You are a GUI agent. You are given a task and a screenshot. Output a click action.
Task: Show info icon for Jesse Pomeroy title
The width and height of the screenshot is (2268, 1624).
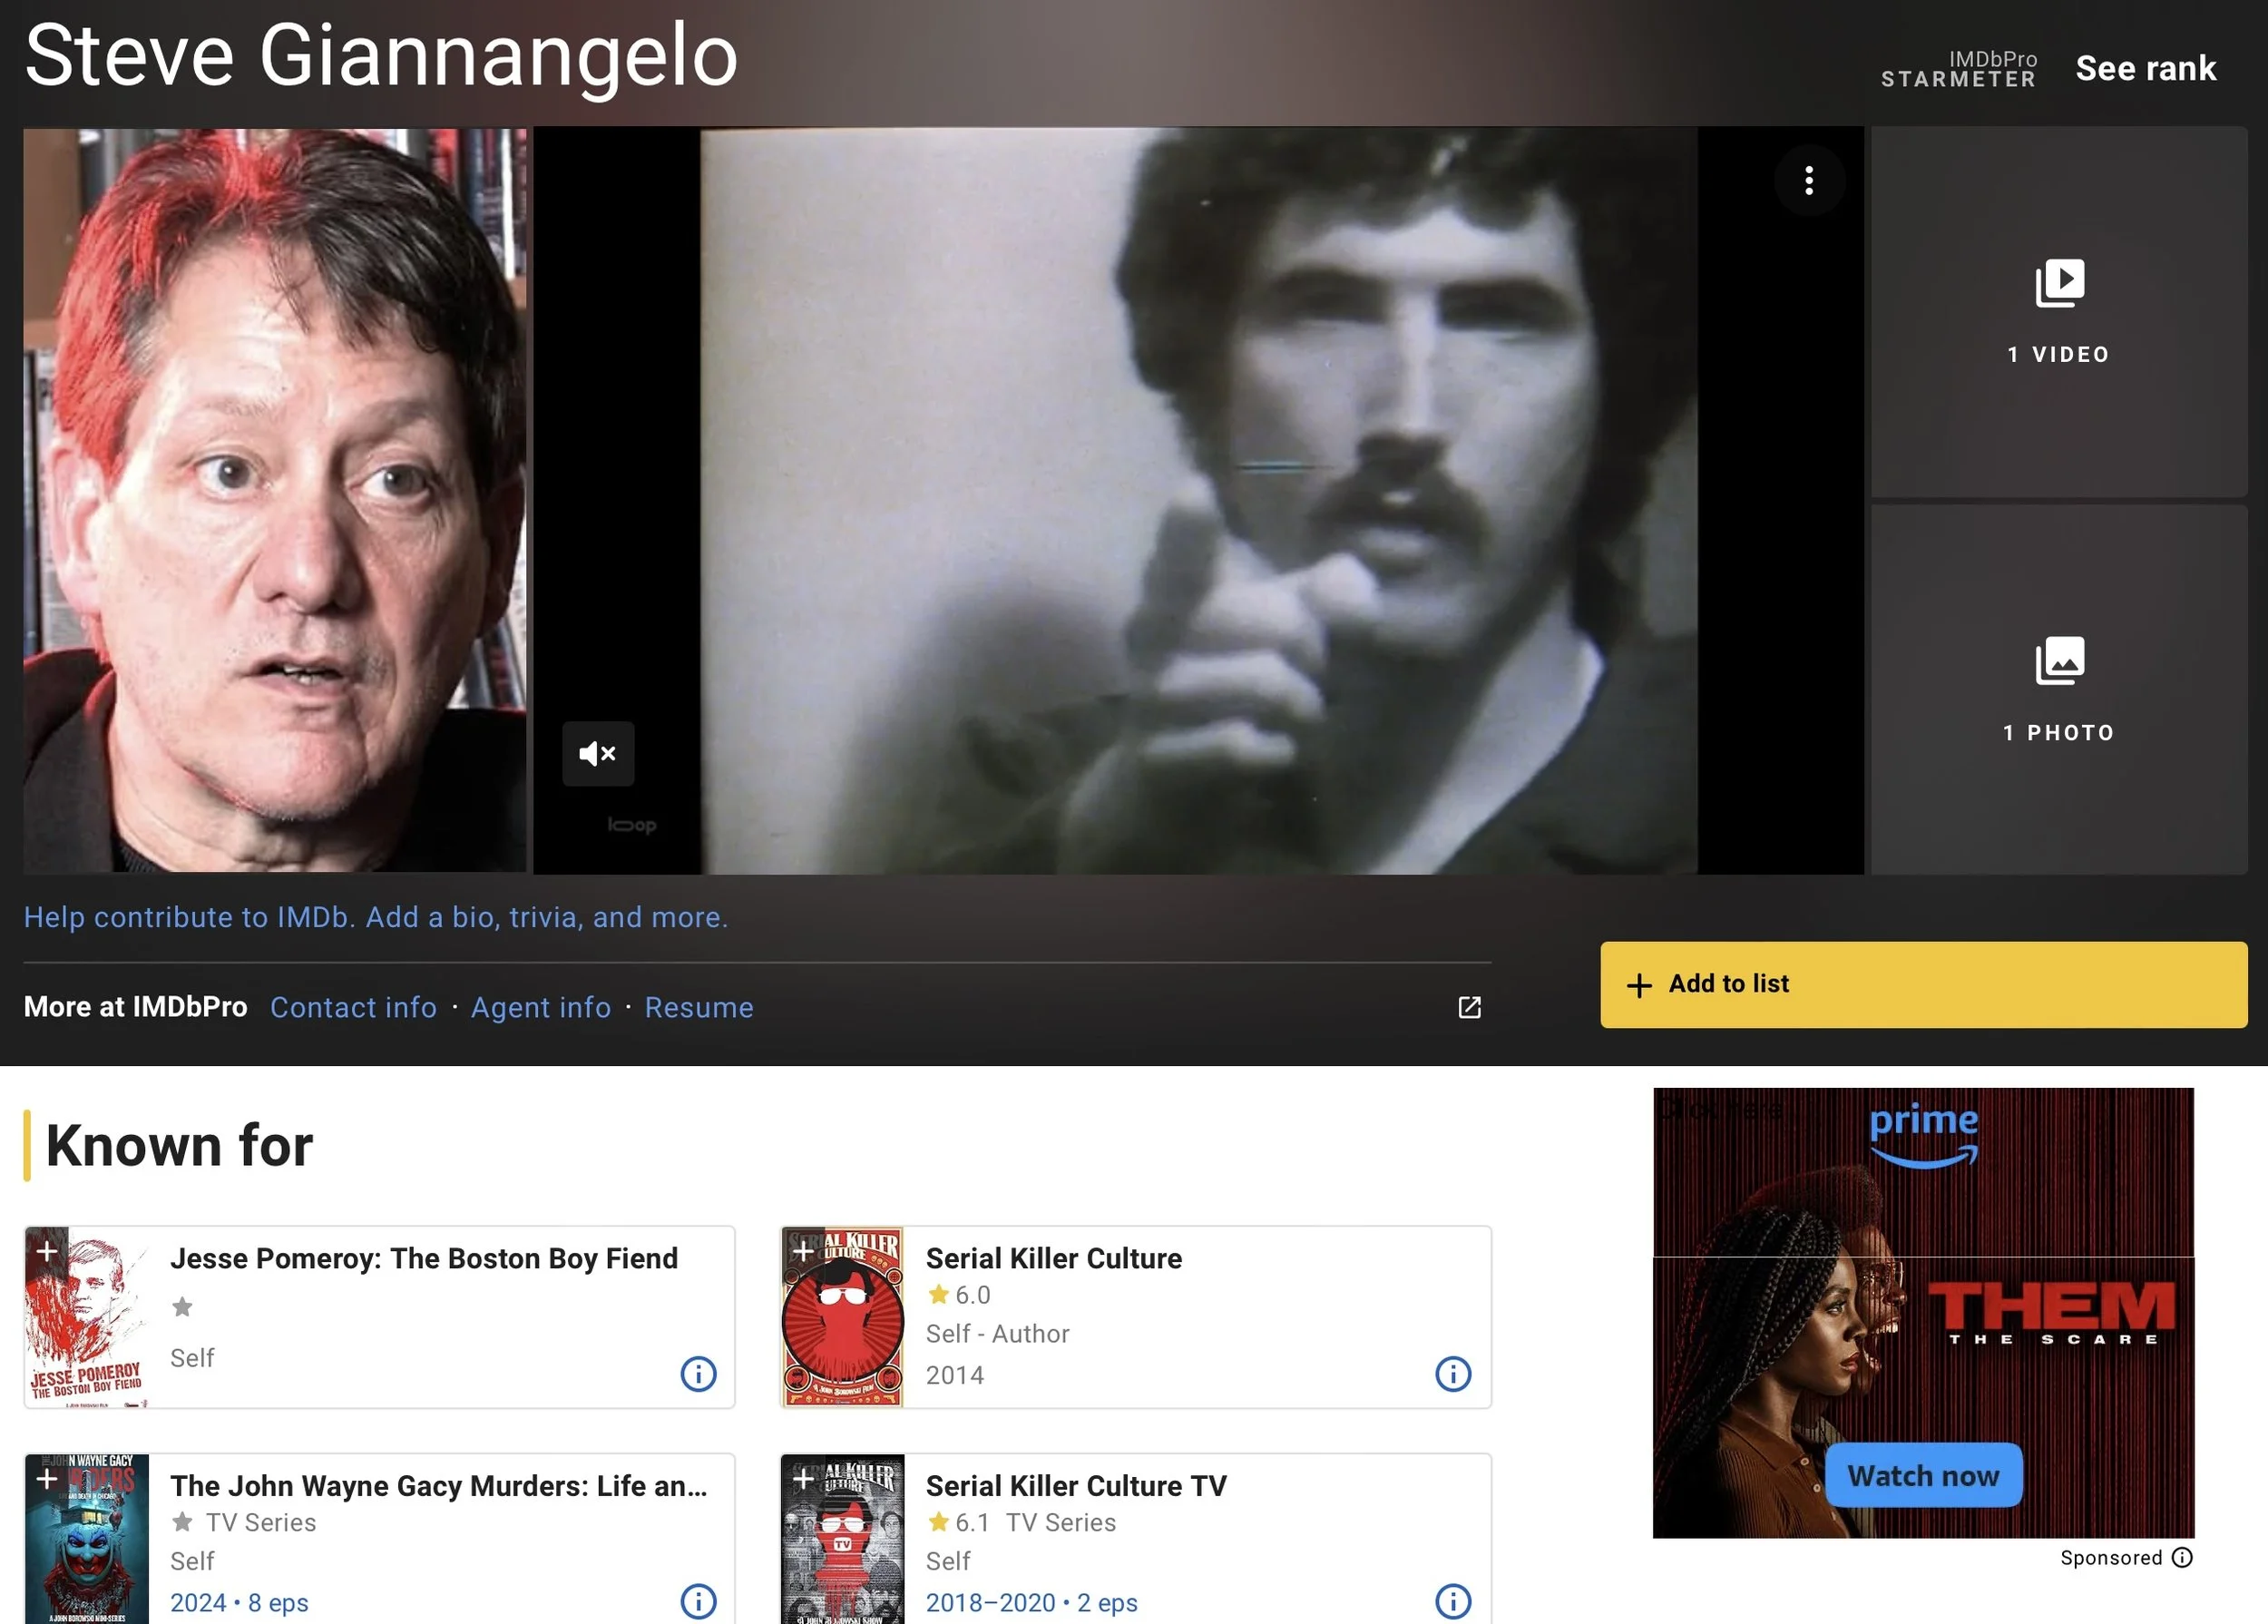pyautogui.click(x=698, y=1374)
